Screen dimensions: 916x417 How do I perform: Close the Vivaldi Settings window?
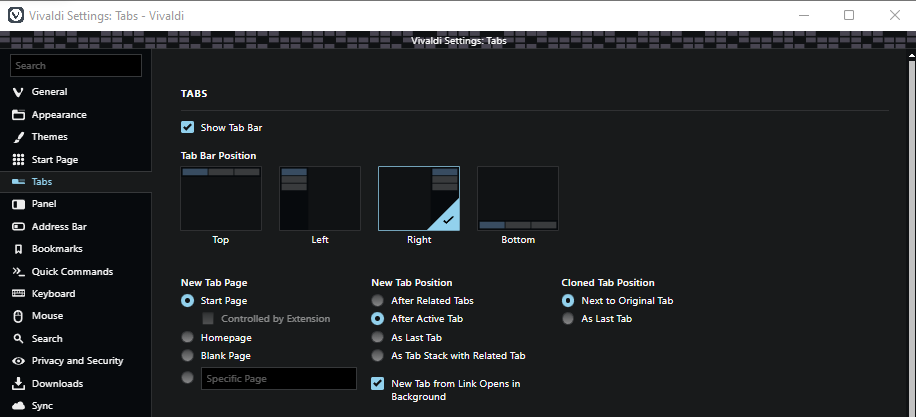(894, 15)
